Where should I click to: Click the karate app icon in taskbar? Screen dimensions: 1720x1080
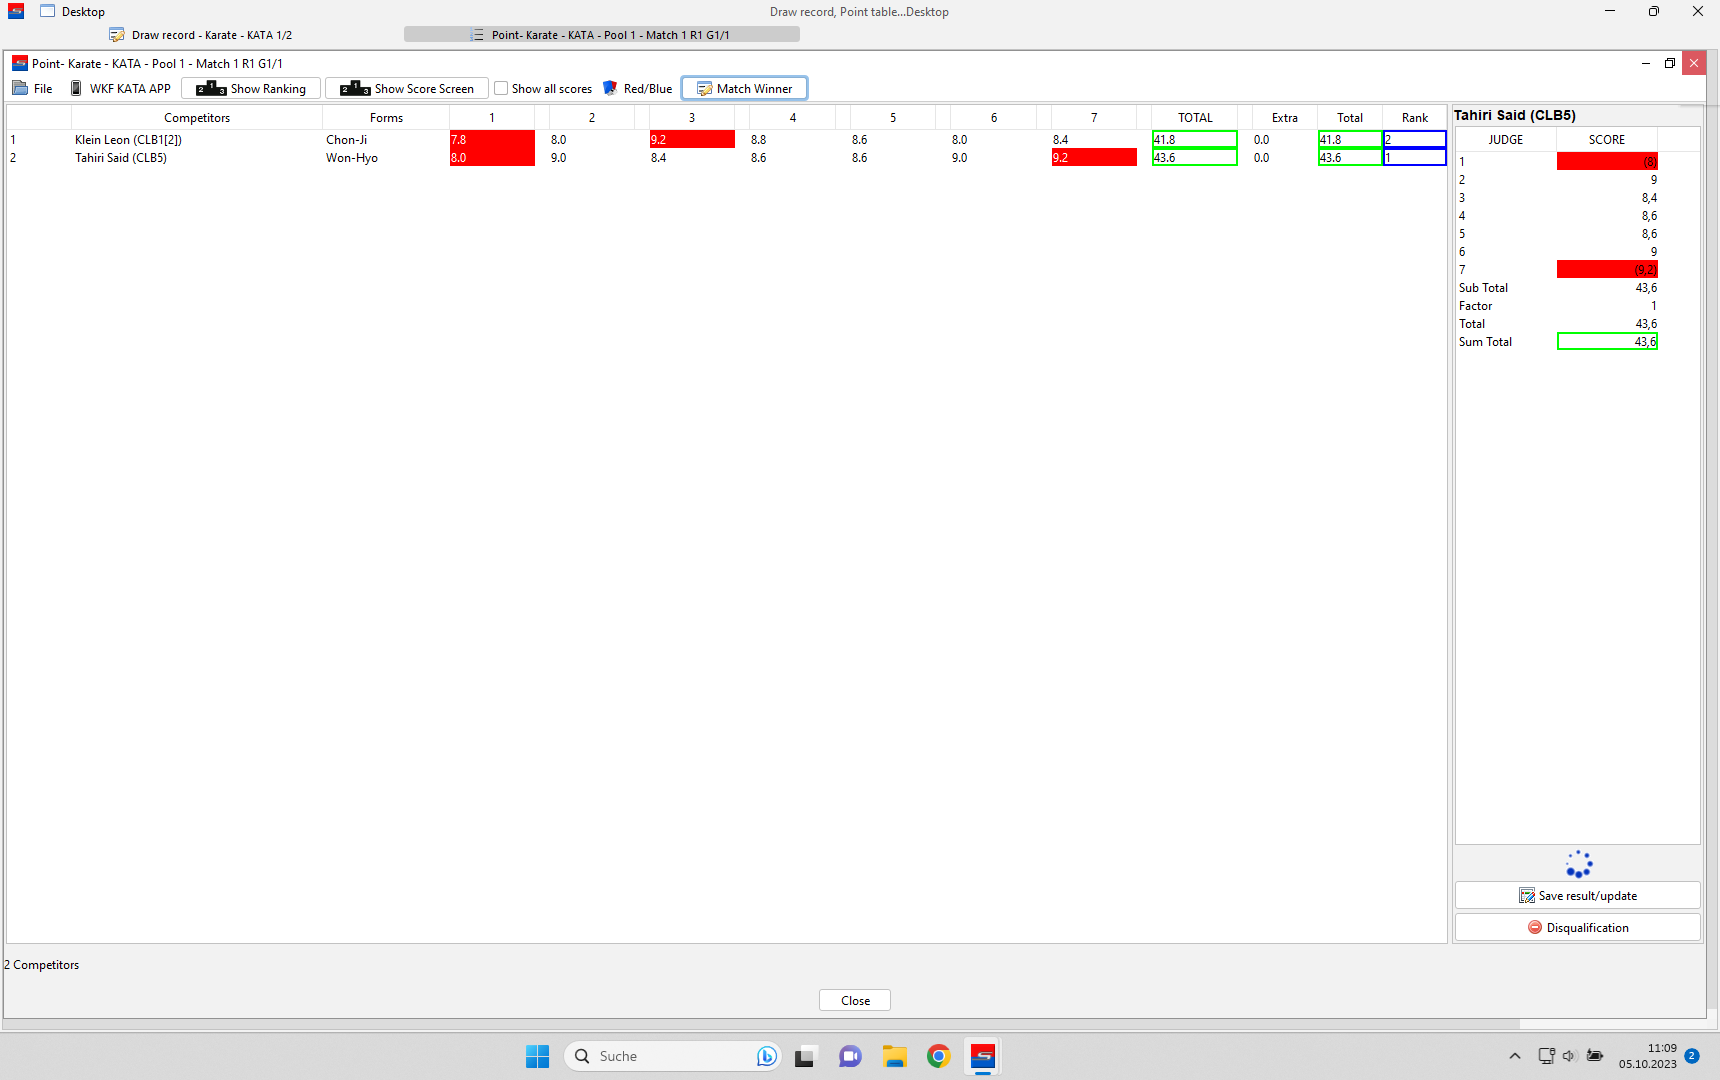click(983, 1056)
